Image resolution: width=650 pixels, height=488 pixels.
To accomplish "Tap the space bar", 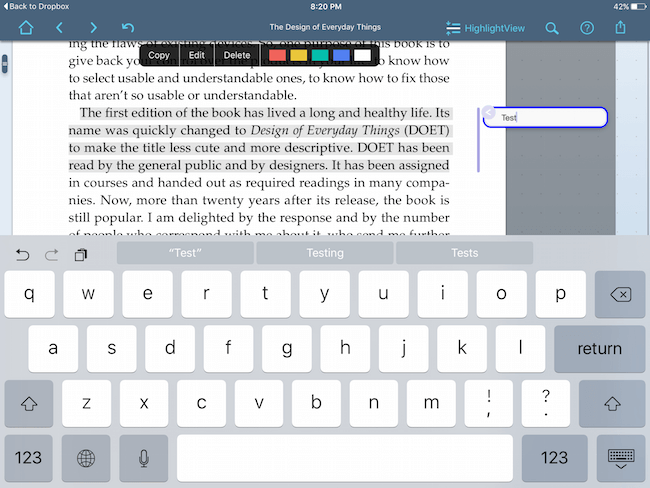I will pyautogui.click(x=344, y=458).
